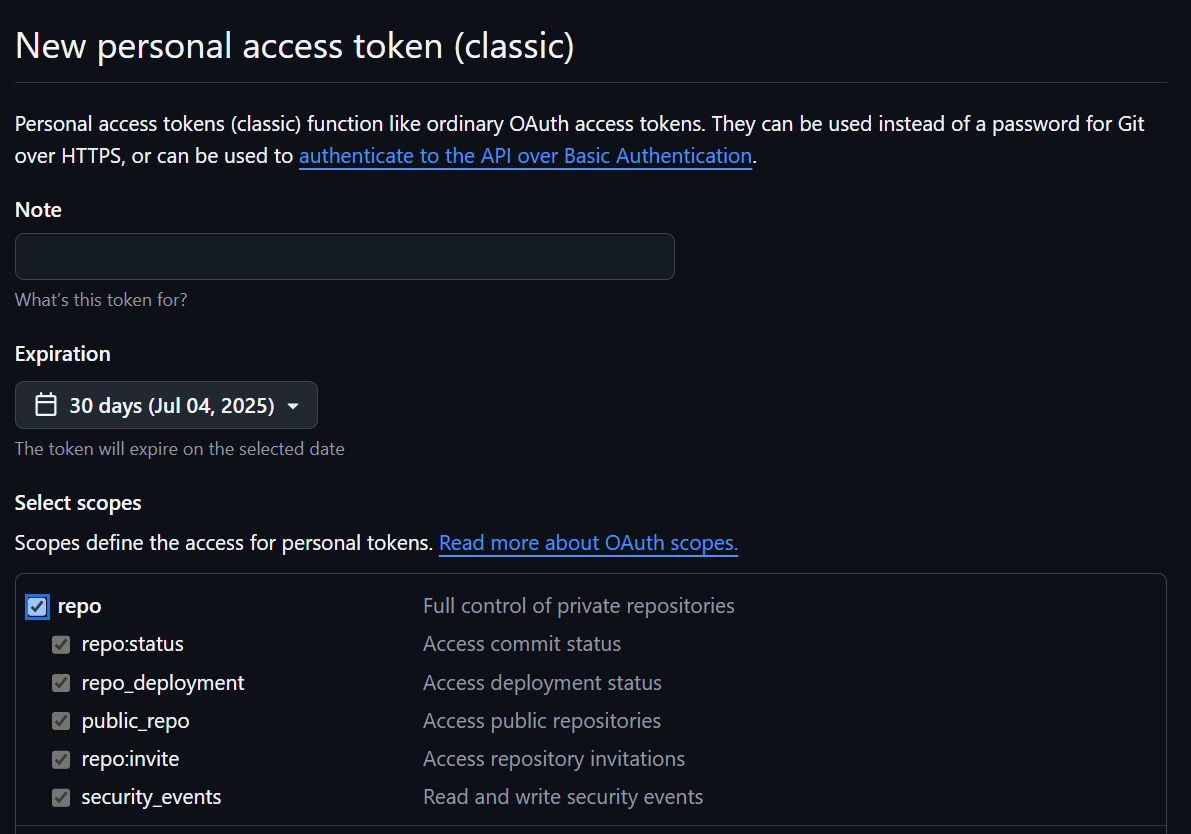Toggle the public_repo checkbox
This screenshot has height=834, width=1191.
click(x=61, y=721)
